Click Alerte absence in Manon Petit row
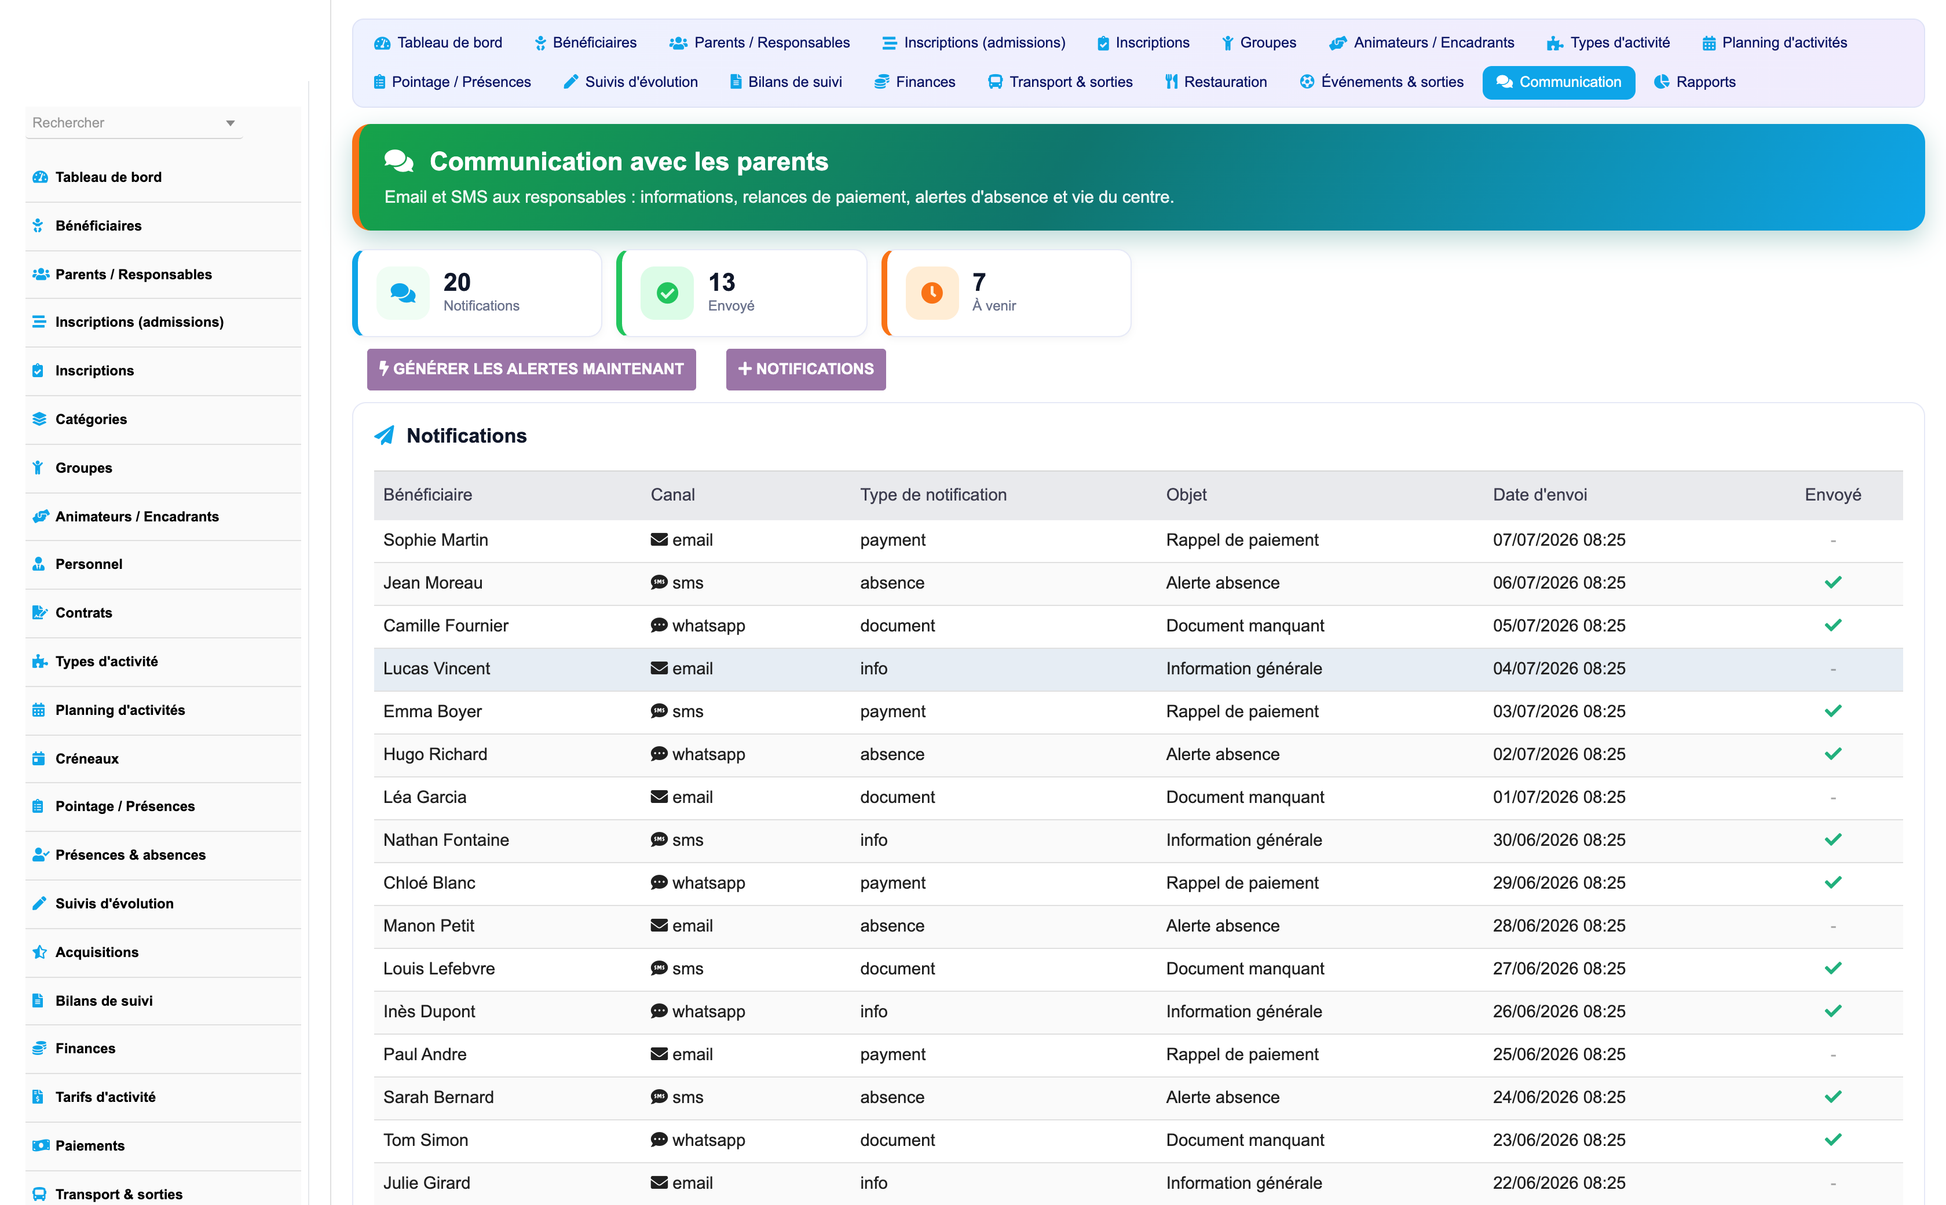Viewport: 1946px width, 1205px height. [1223, 926]
